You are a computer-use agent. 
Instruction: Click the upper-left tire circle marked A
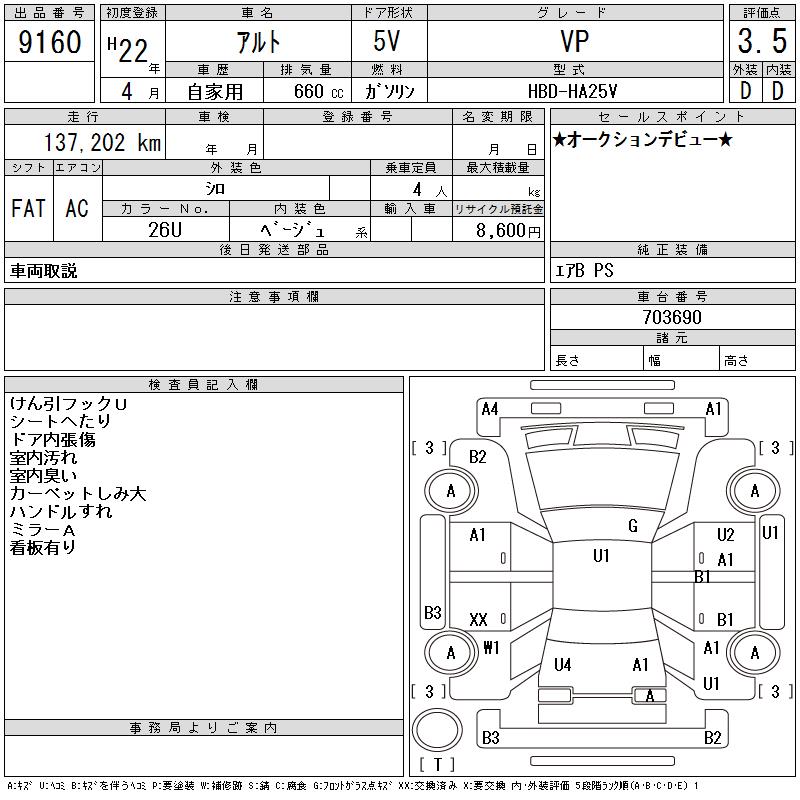(451, 491)
